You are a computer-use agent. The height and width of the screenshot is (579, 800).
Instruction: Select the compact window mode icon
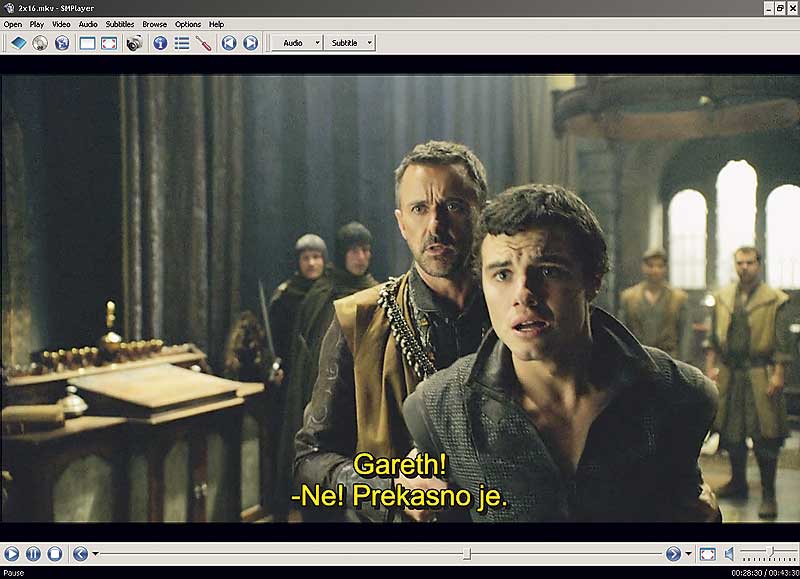click(x=87, y=43)
